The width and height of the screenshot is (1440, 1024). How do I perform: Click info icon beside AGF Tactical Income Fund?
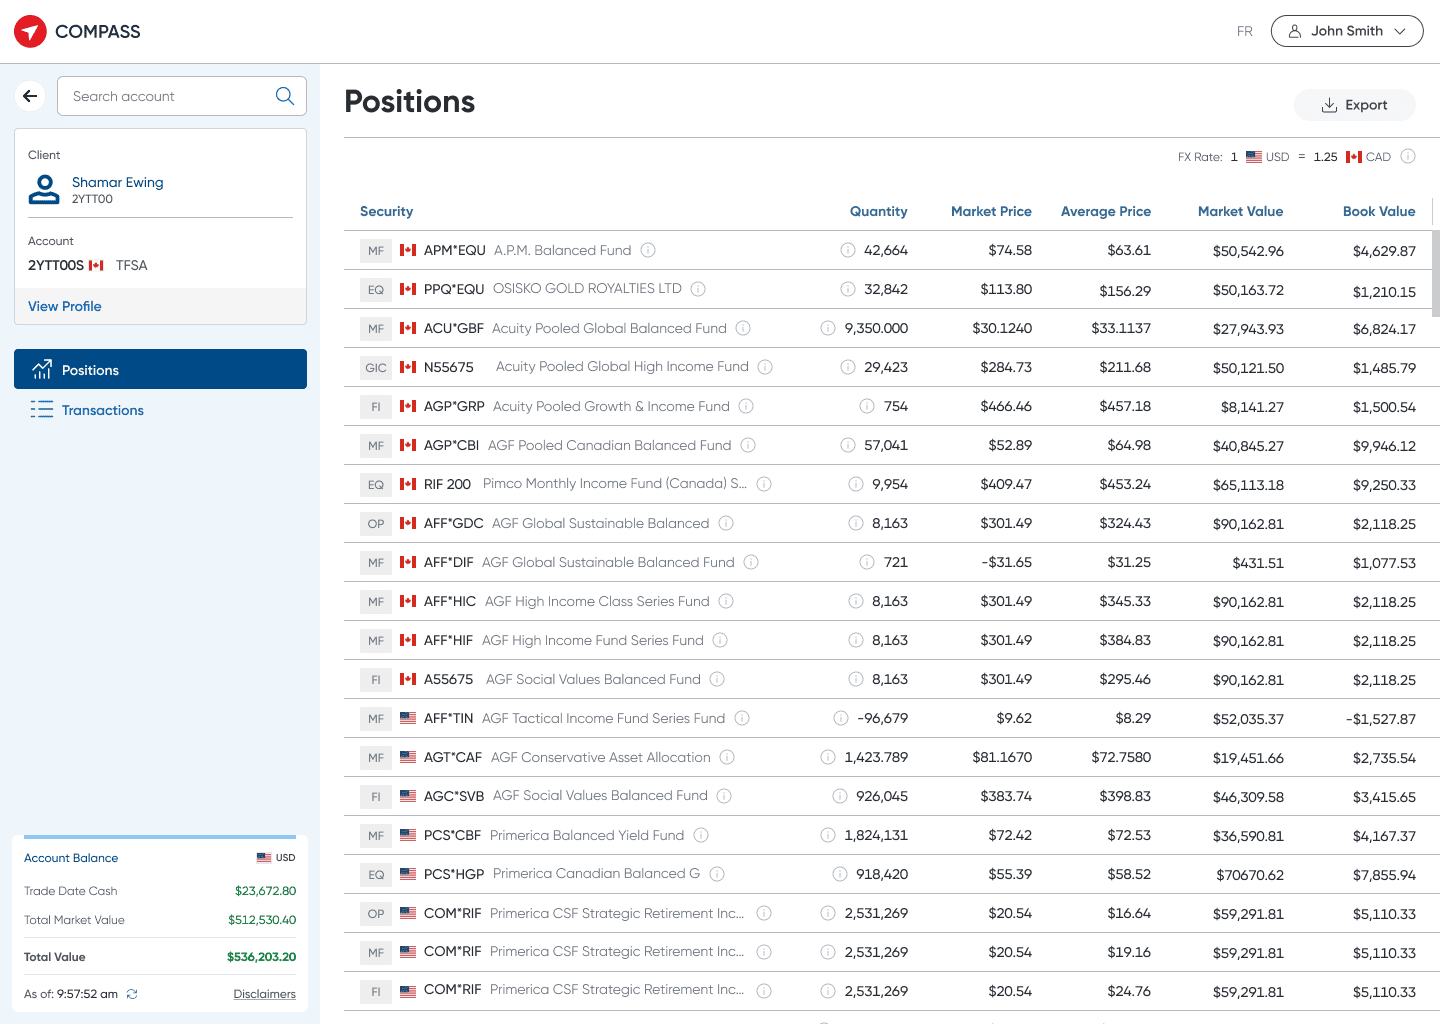(742, 718)
